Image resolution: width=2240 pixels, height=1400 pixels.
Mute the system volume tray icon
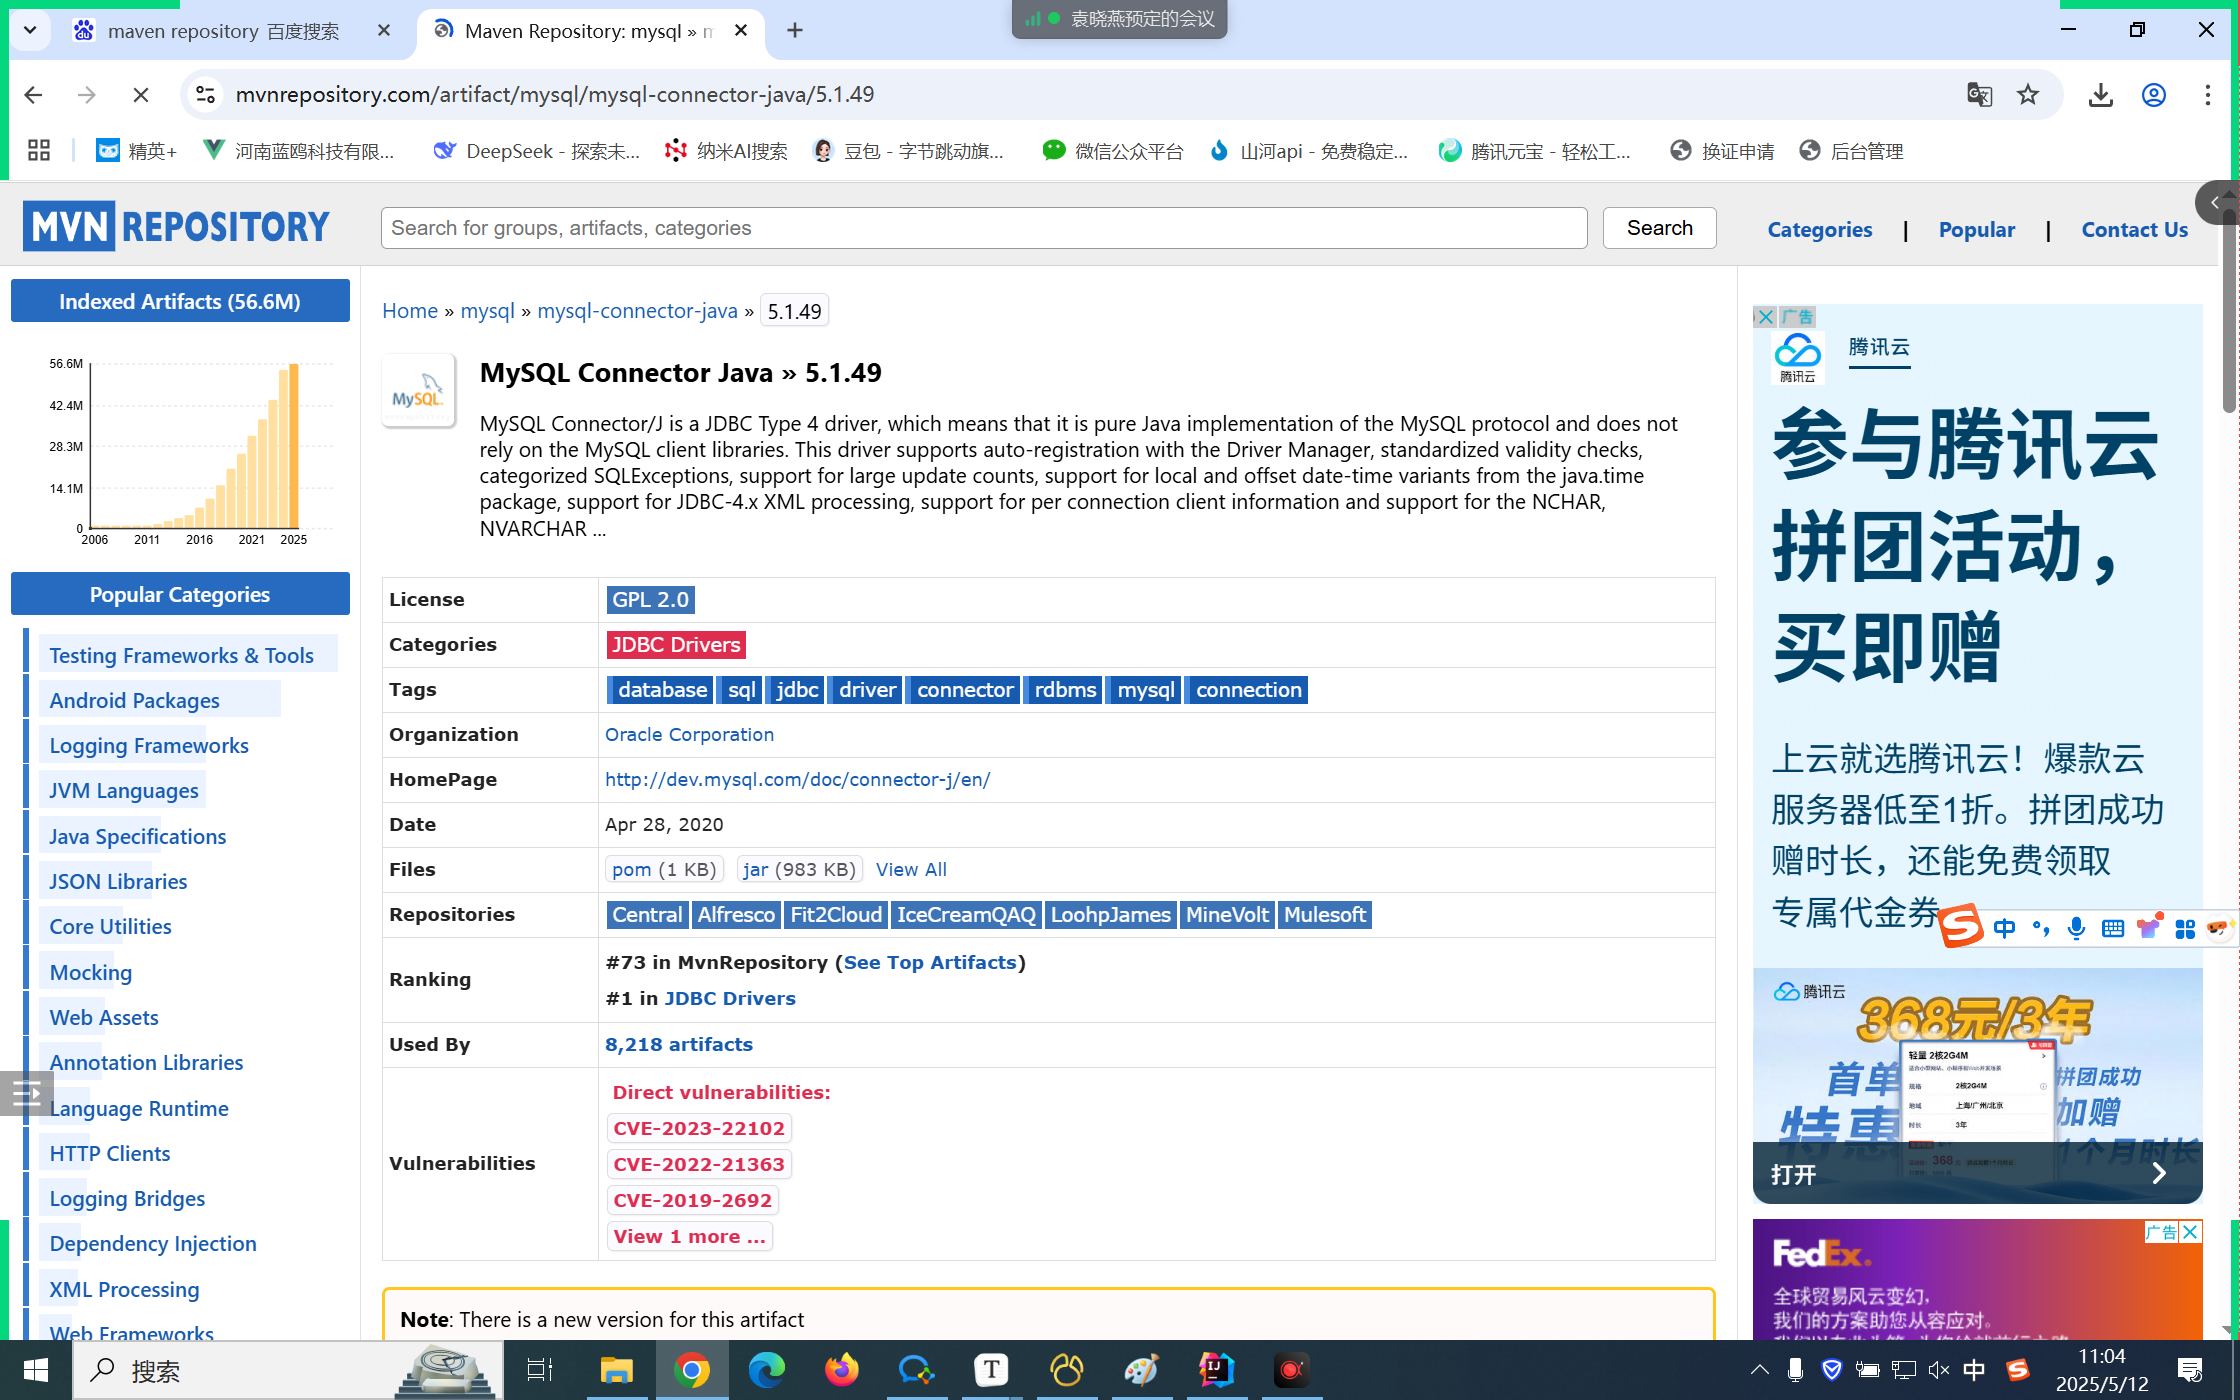point(1938,1370)
